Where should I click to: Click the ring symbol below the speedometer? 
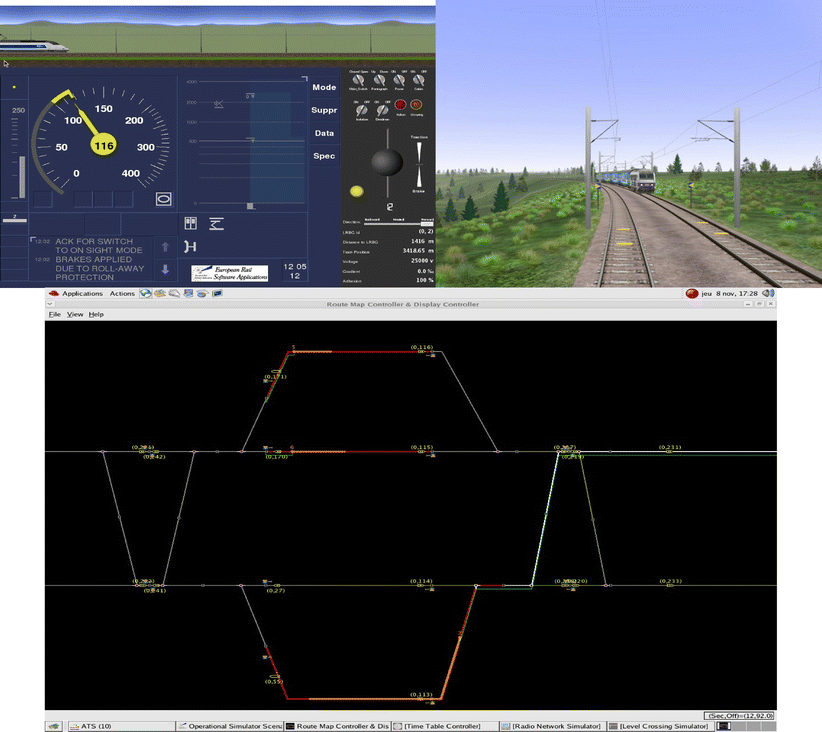162,199
